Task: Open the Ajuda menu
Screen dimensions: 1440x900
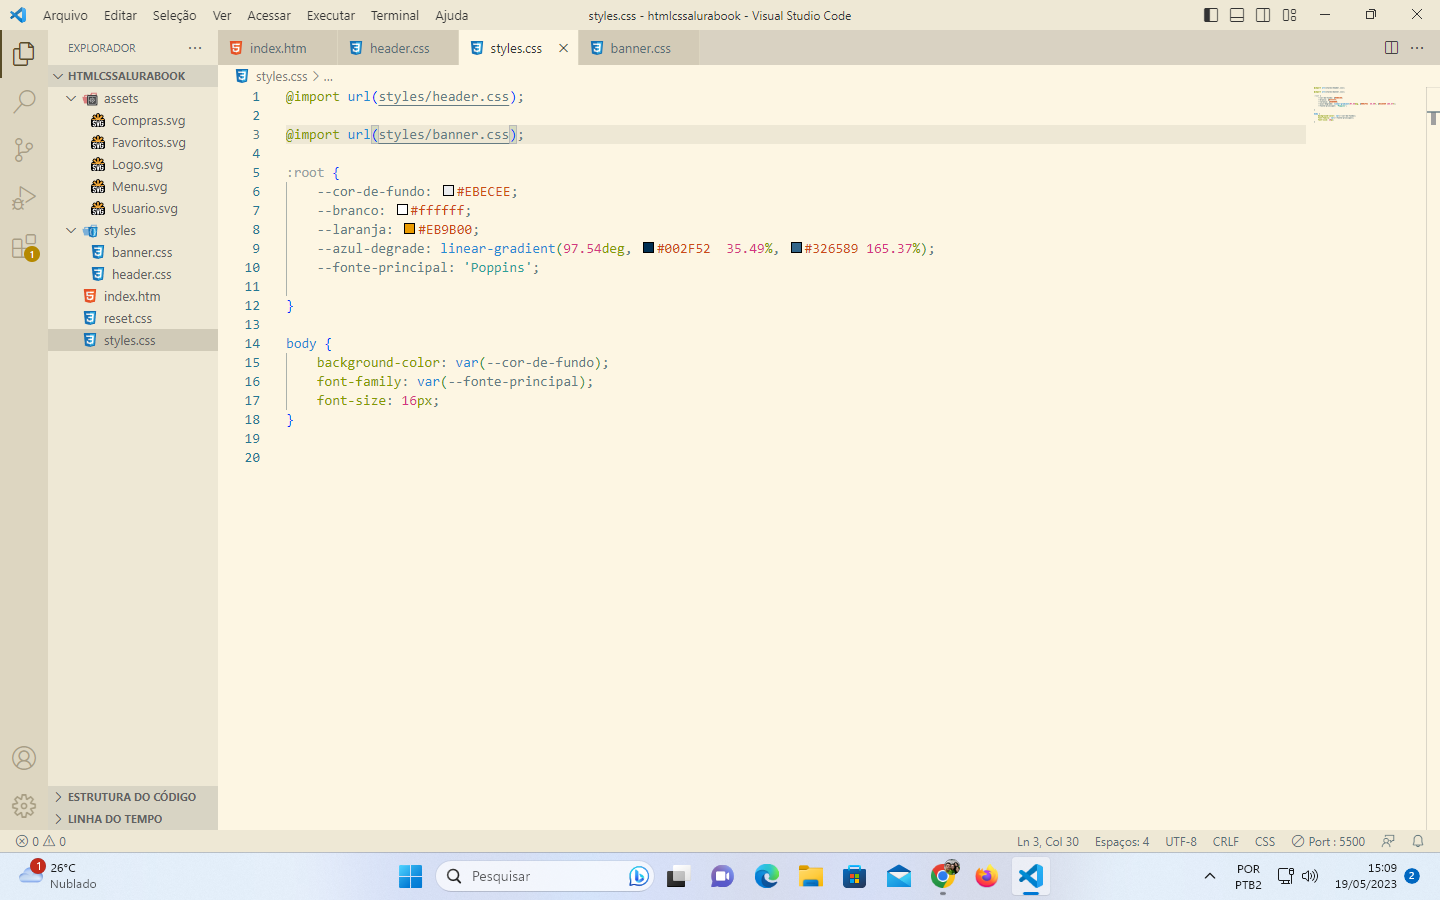Action: tap(451, 15)
